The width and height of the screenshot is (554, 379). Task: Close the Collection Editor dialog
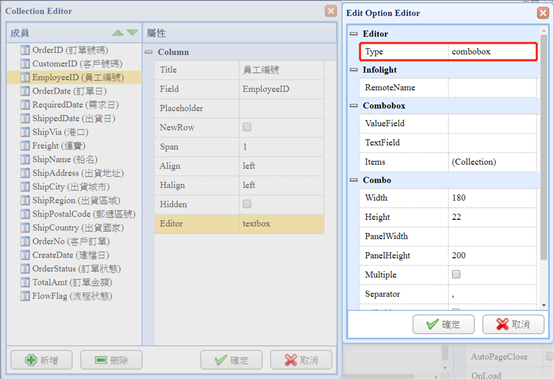[331, 11]
